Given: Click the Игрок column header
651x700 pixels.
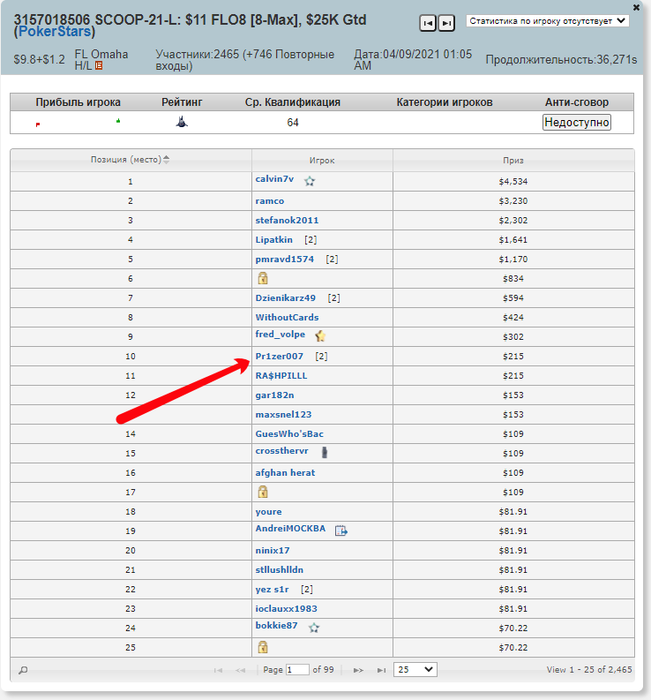Looking at the screenshot, I should pyautogui.click(x=322, y=160).
